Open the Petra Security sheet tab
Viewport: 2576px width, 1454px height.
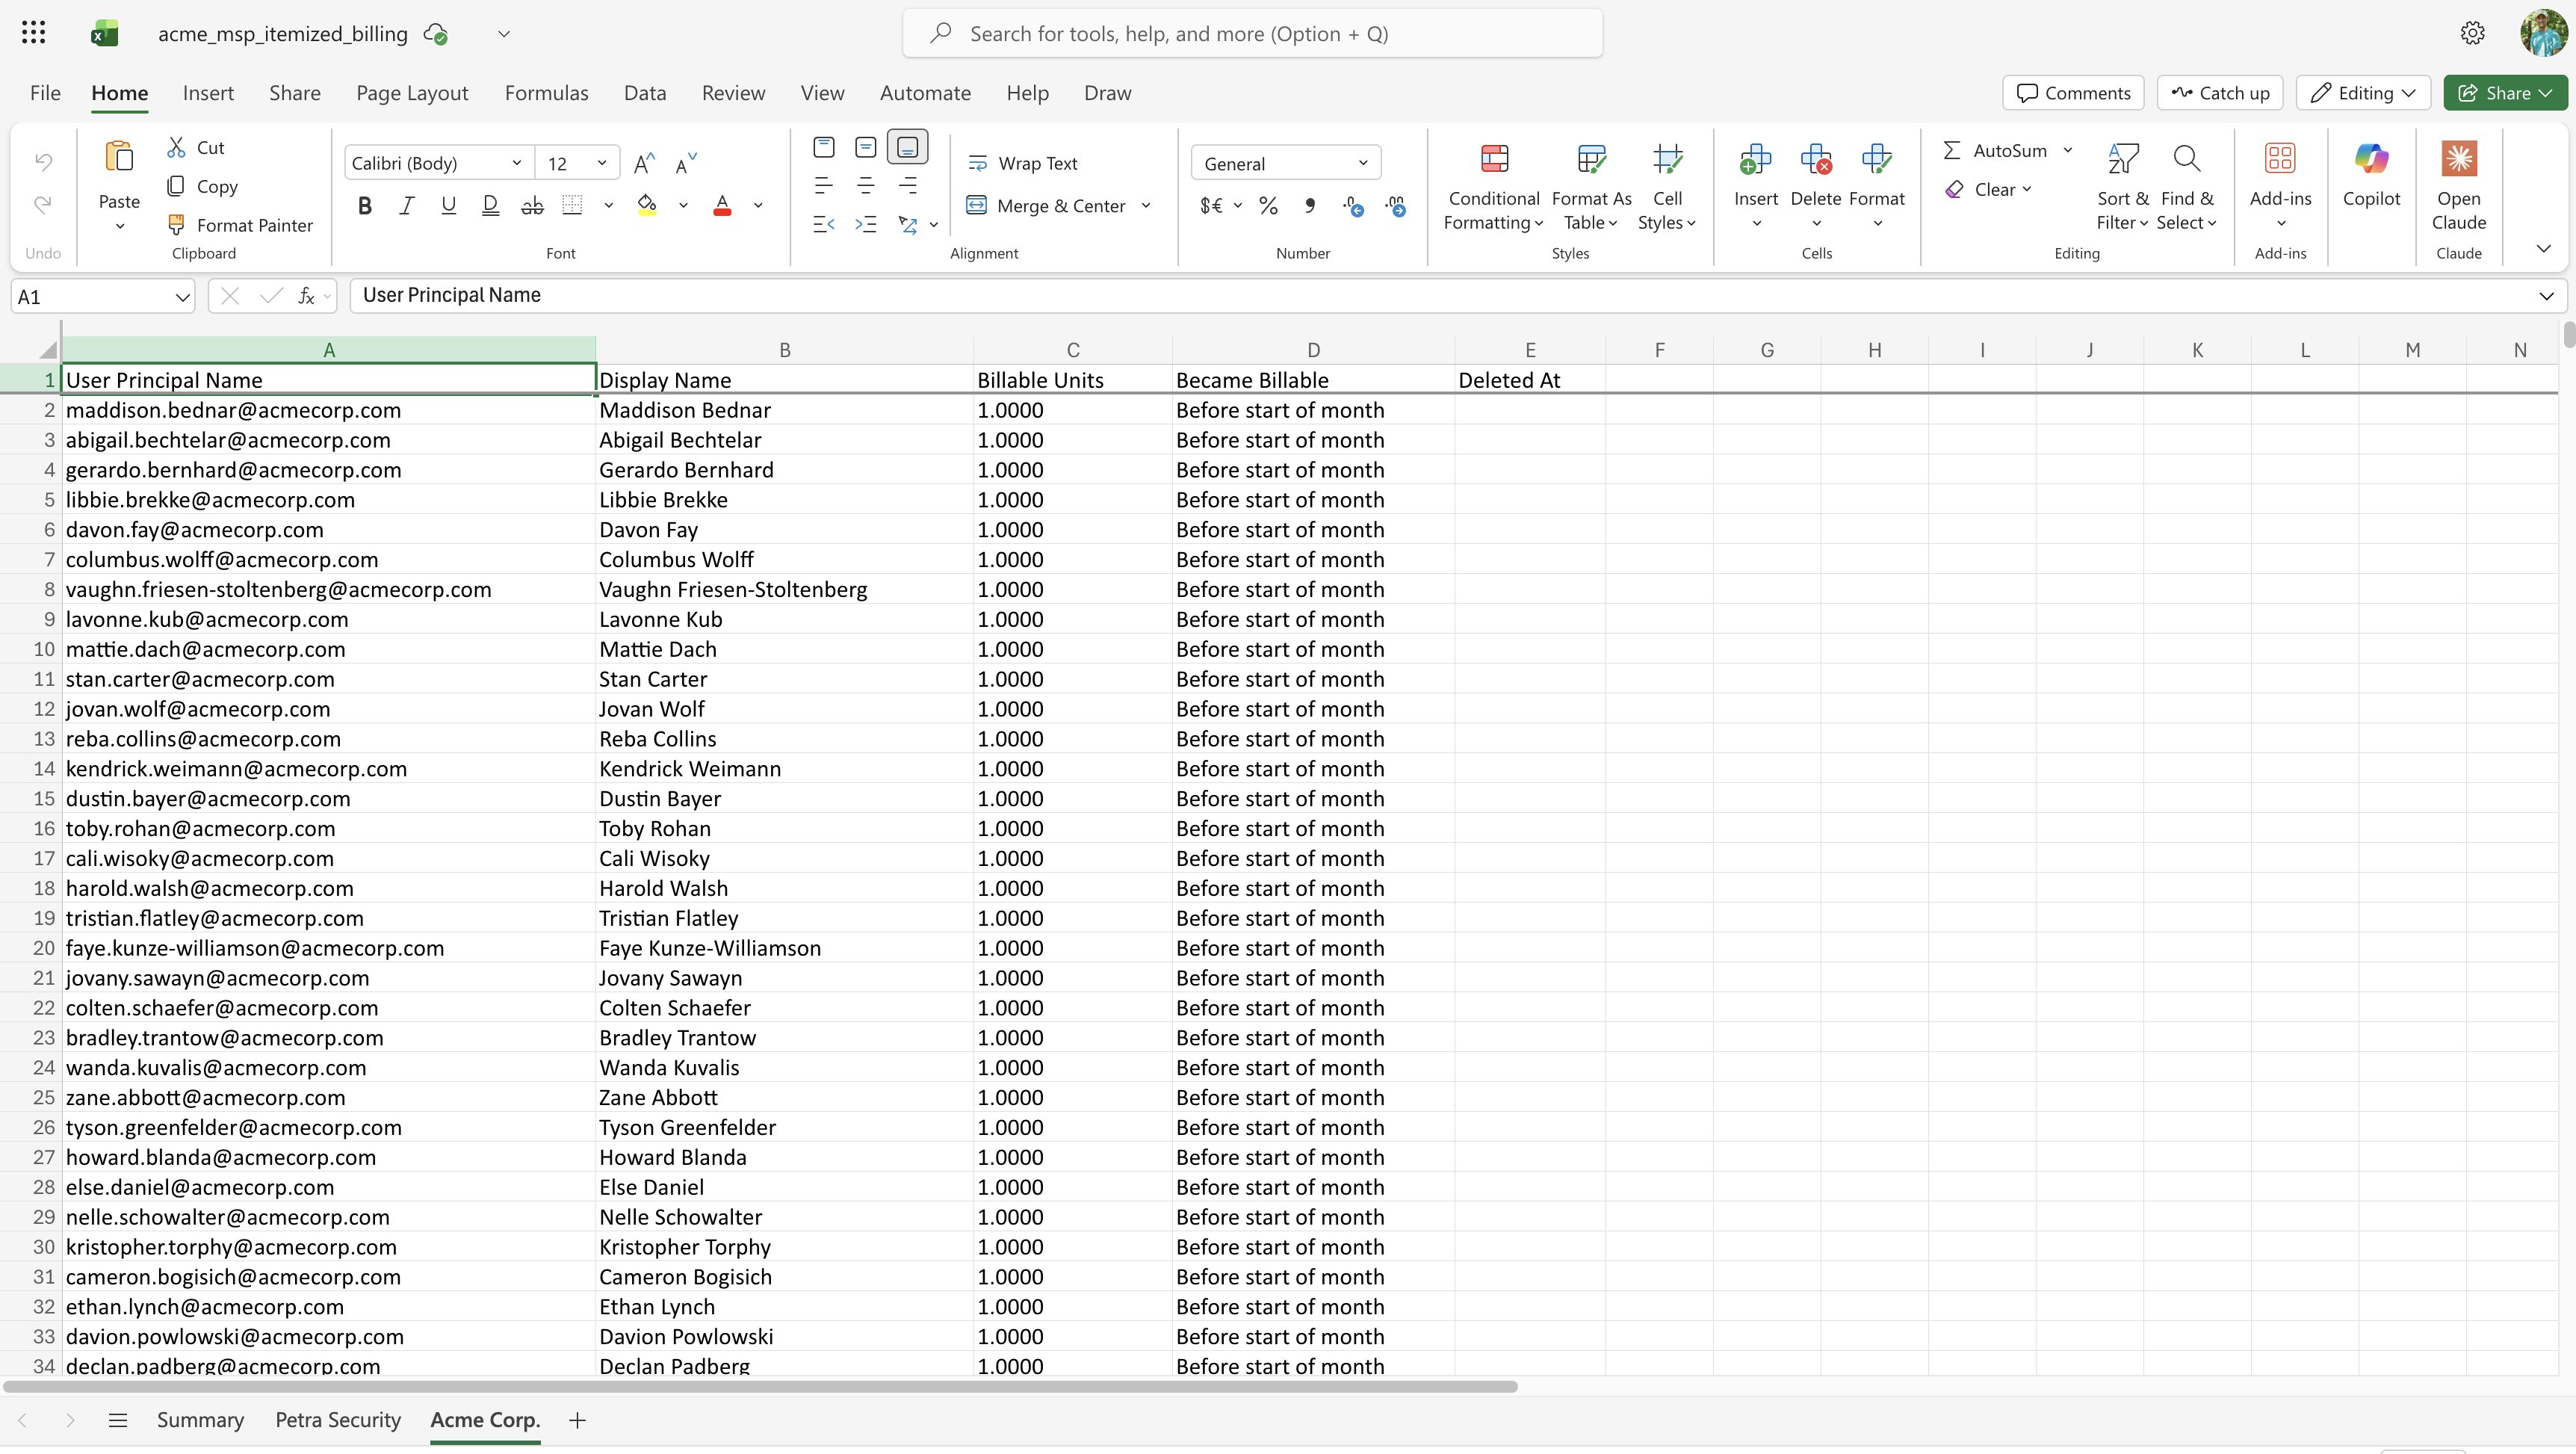(337, 1419)
